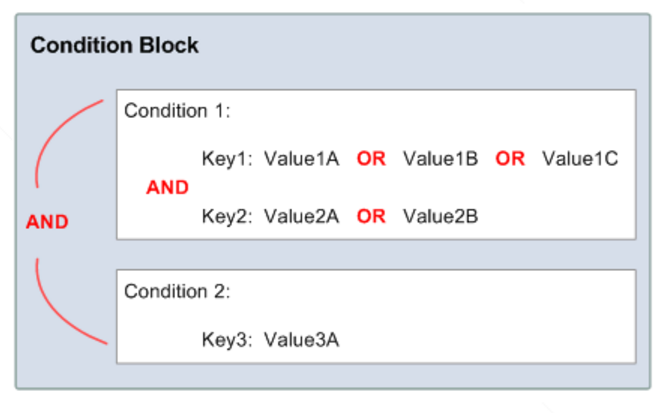The image size is (672, 413).
Task: Select the Value1B text
Action: tap(440, 159)
